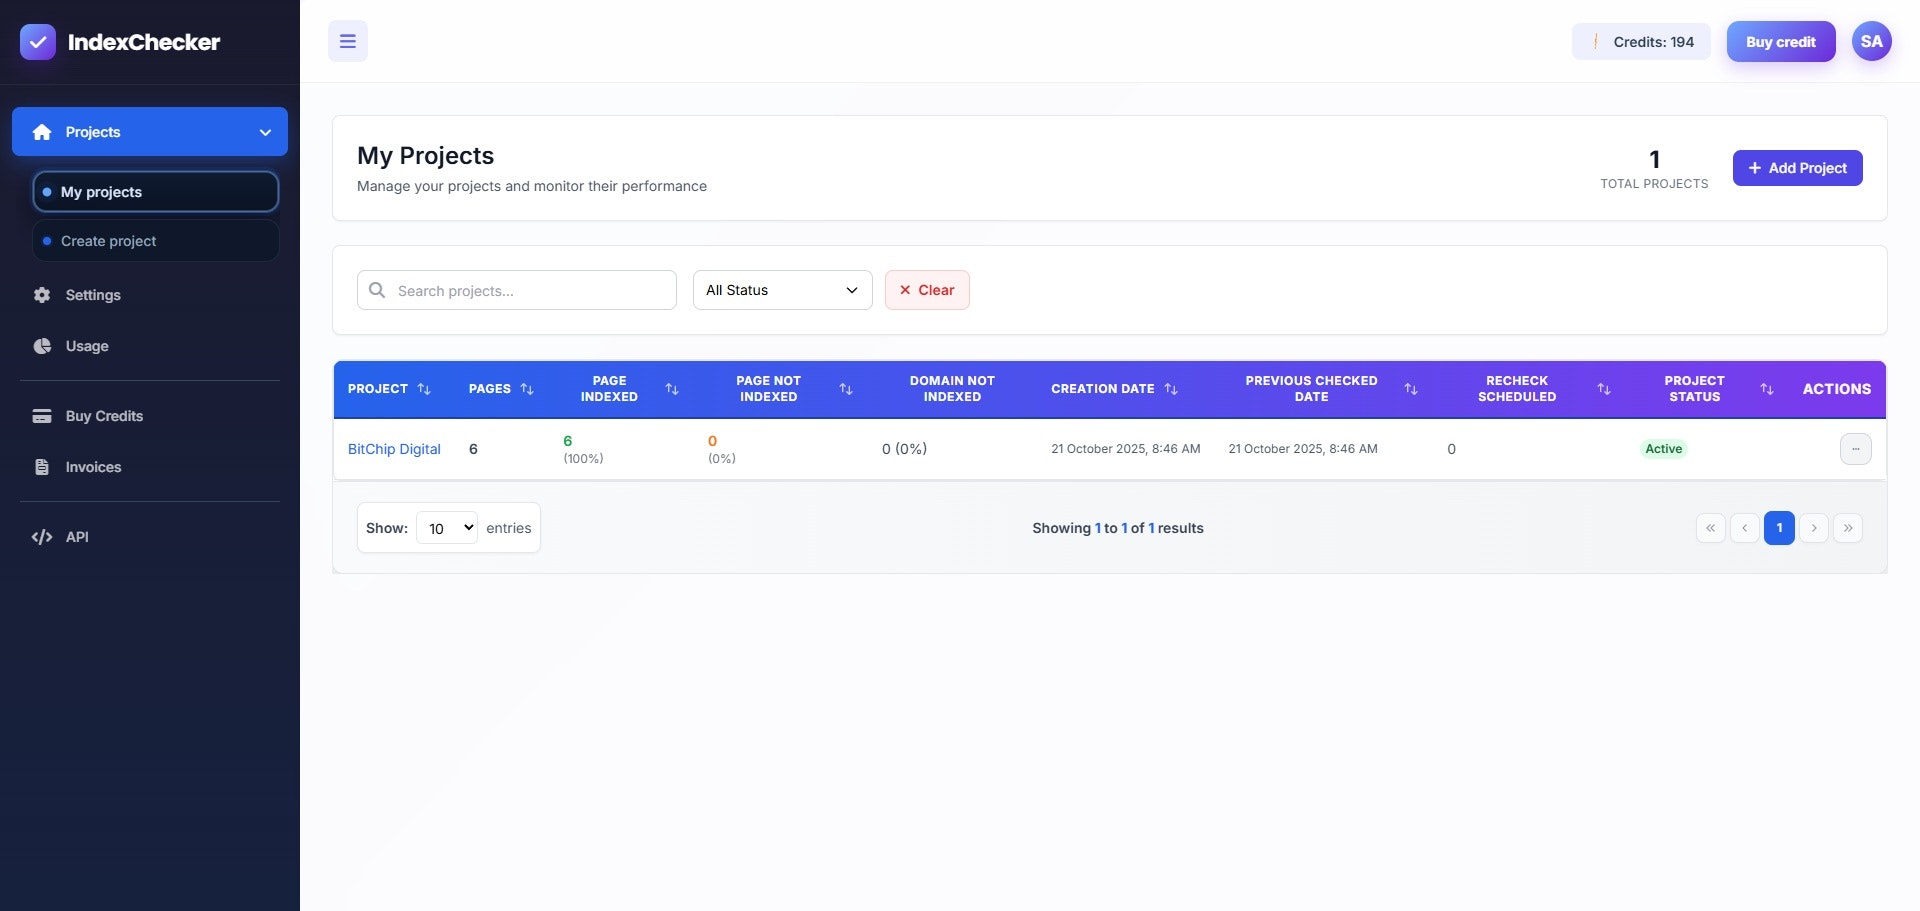Select the Buy Credits wallet icon

tap(42, 416)
